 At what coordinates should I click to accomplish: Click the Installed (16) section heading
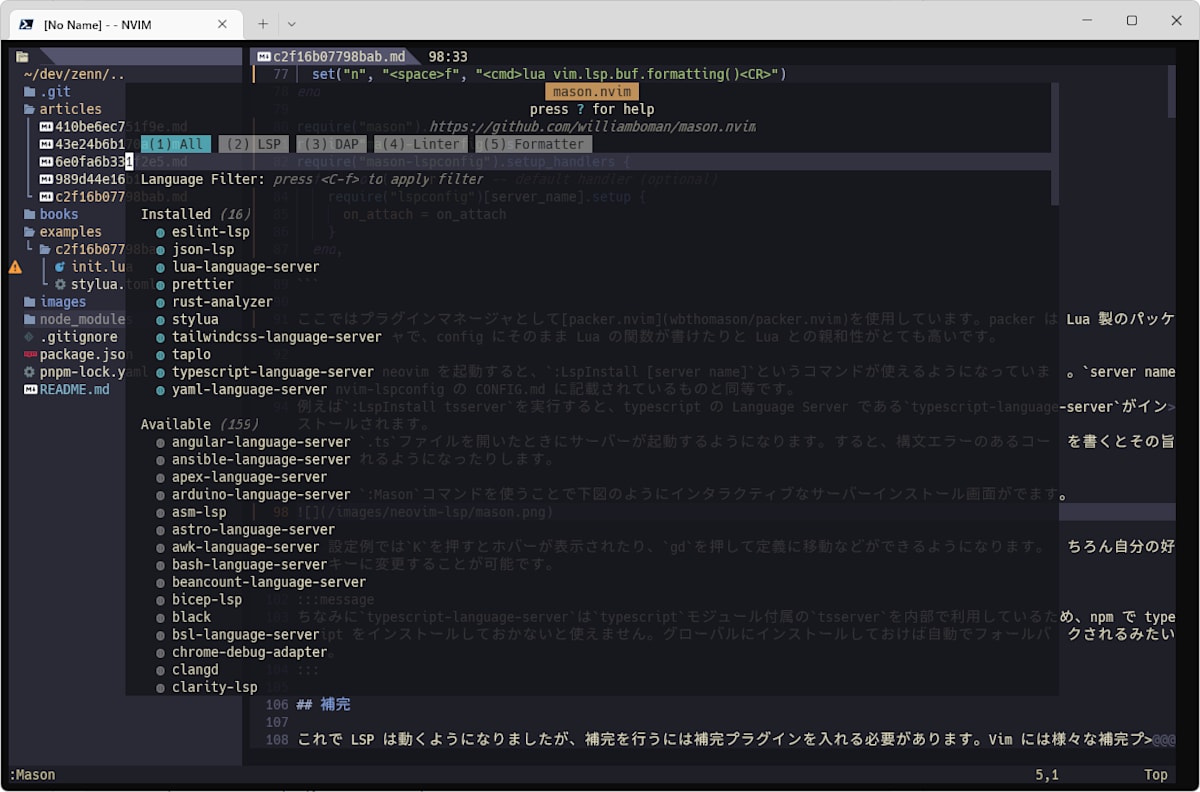(195, 214)
